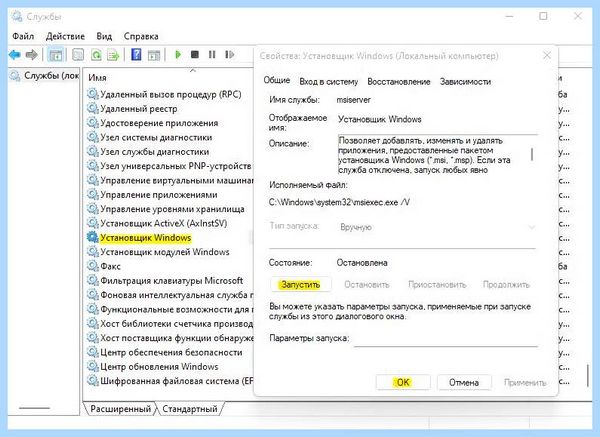Screen dimensions: 600x437
Task: Select the Факс service
Action: [x=110, y=266]
